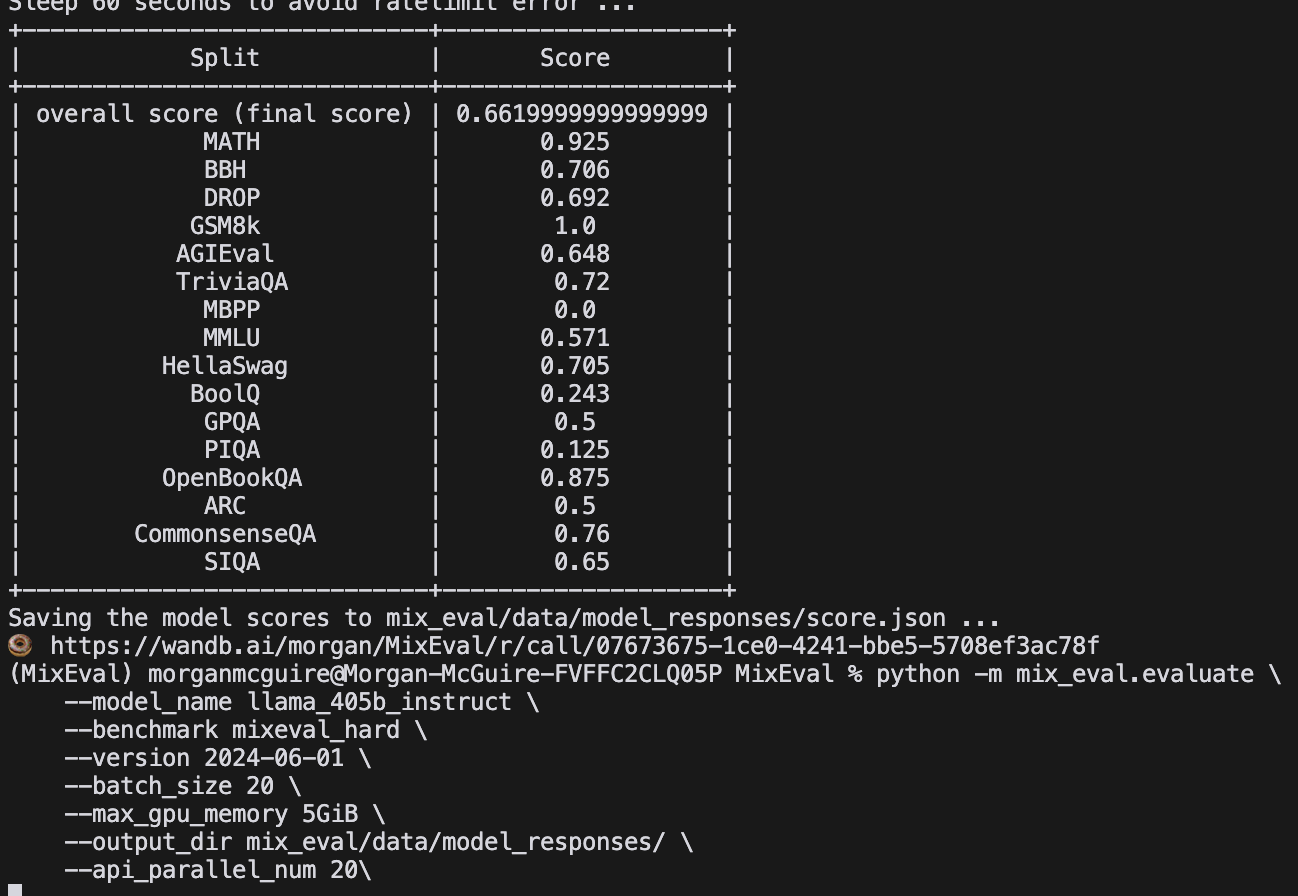Click the terminal cursor block at the bottom
The image size is (1298, 896).
point(15,889)
